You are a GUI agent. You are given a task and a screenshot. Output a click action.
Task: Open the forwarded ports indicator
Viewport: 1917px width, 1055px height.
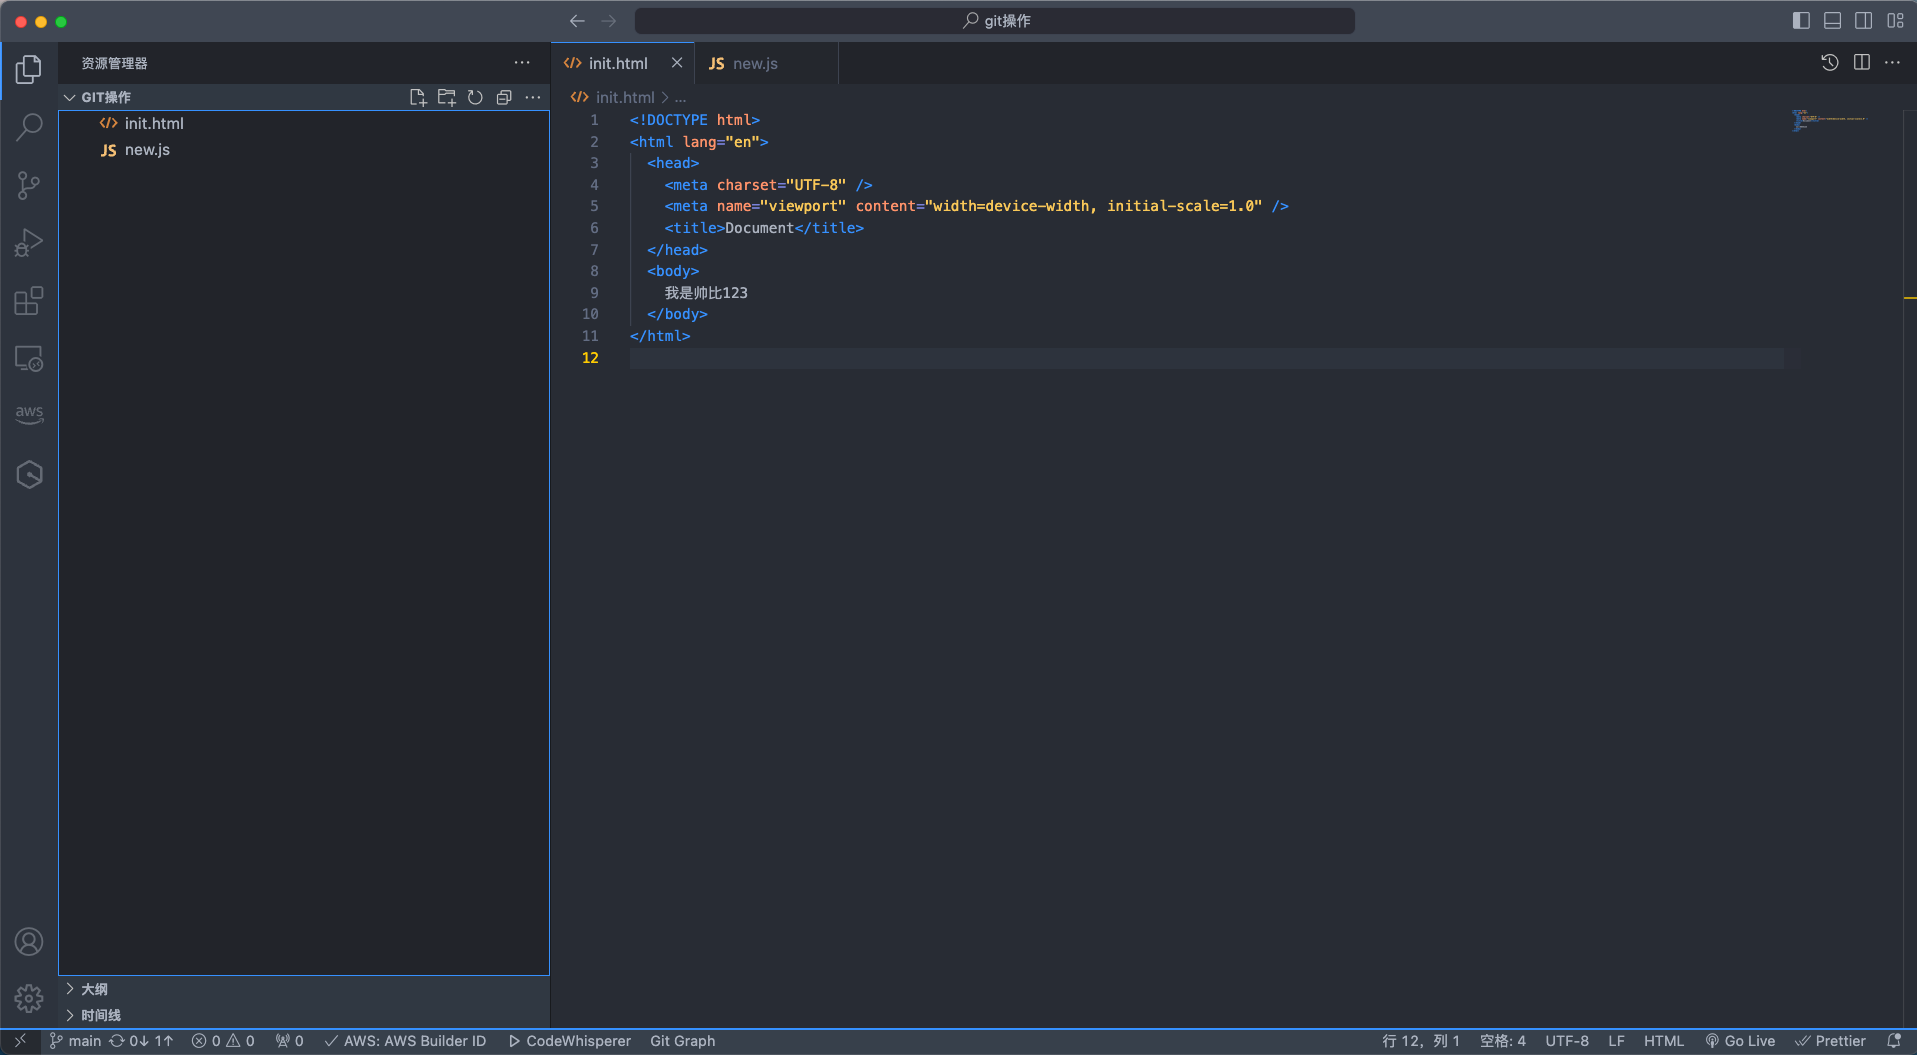point(289,1041)
